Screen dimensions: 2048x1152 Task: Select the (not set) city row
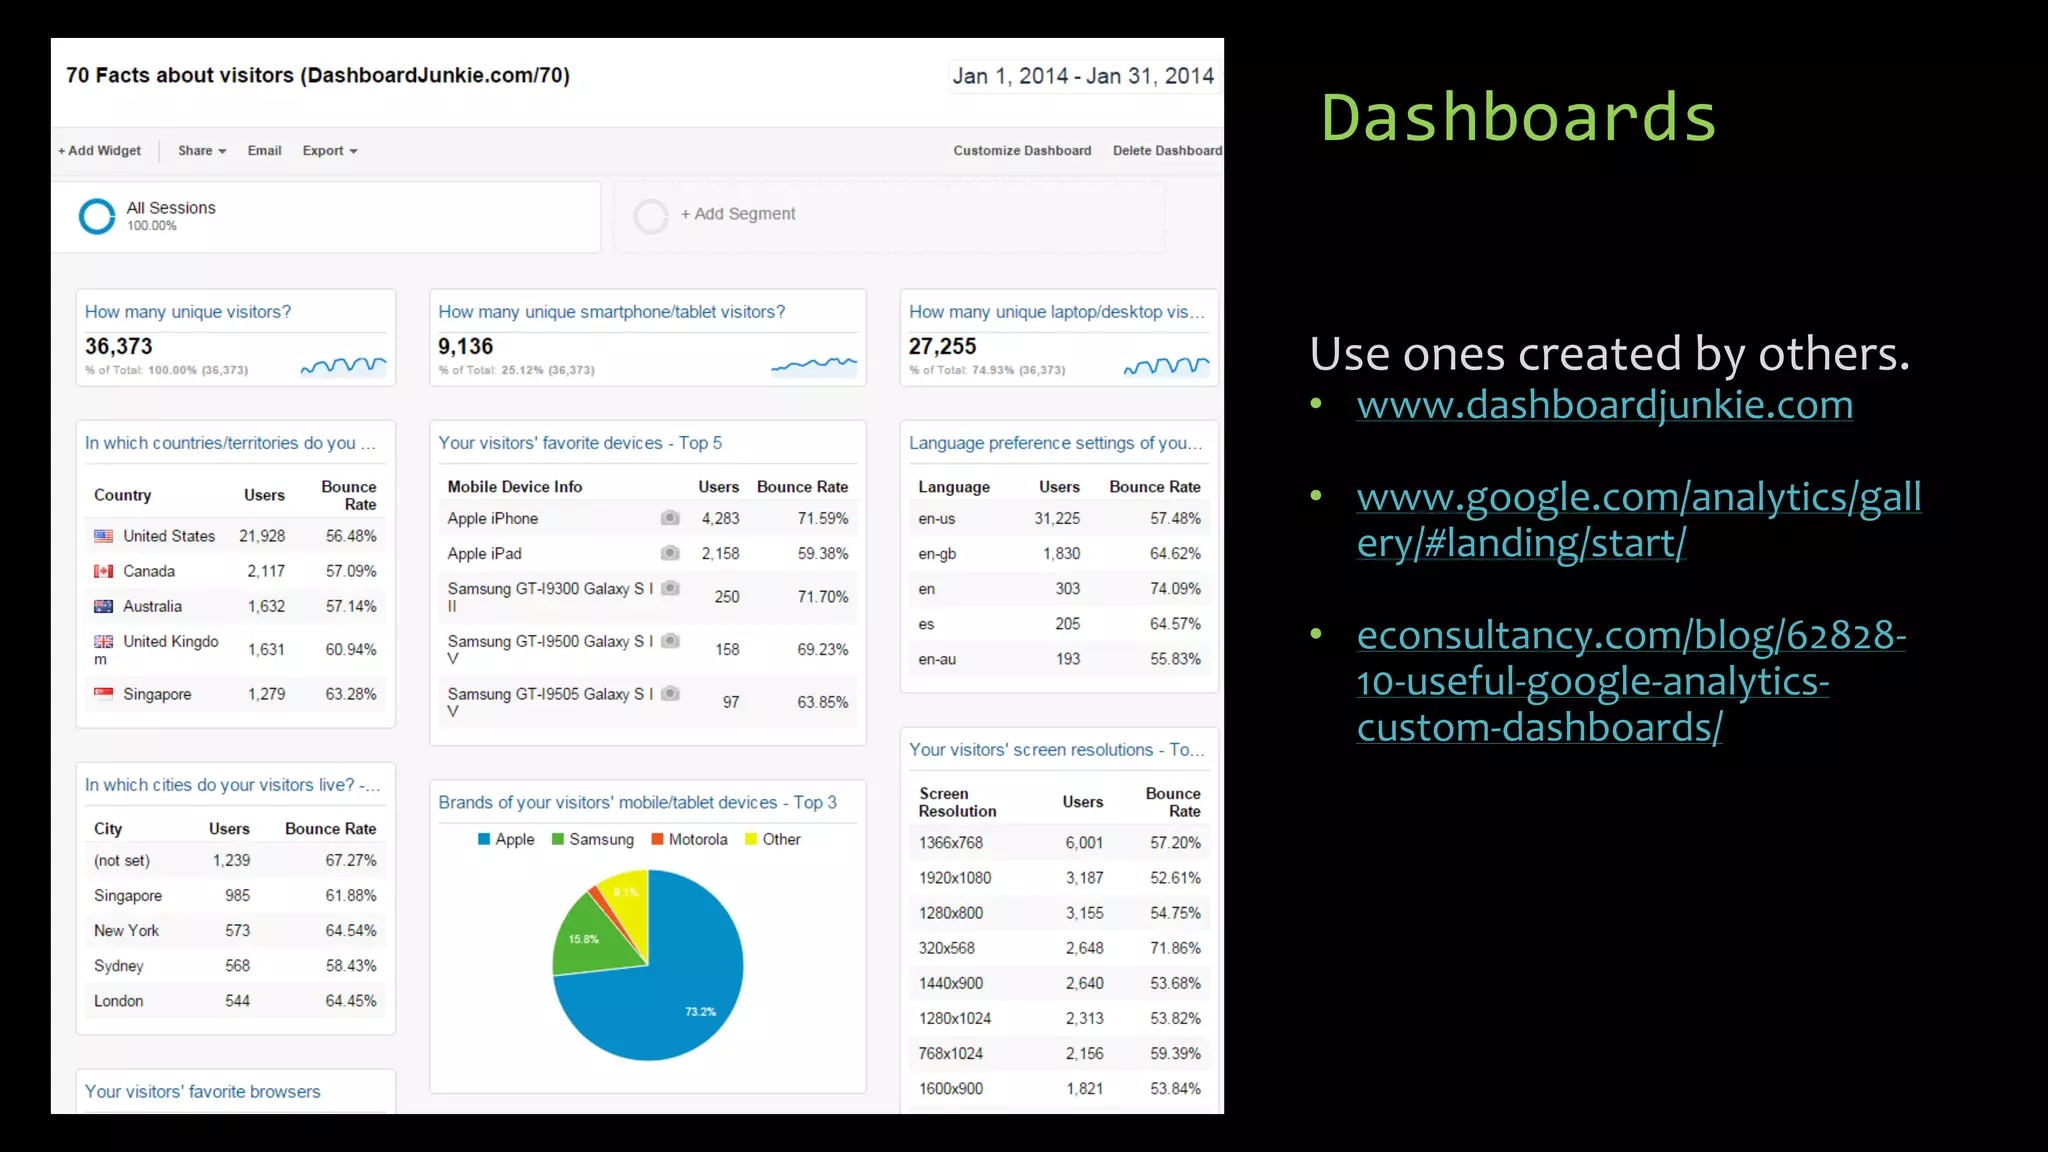click(235, 860)
